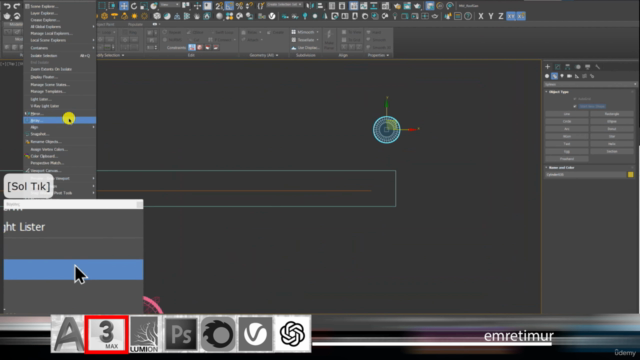The width and height of the screenshot is (640, 360).
Task: Toggle the Start New Shape checkbox
Action: tap(575, 106)
